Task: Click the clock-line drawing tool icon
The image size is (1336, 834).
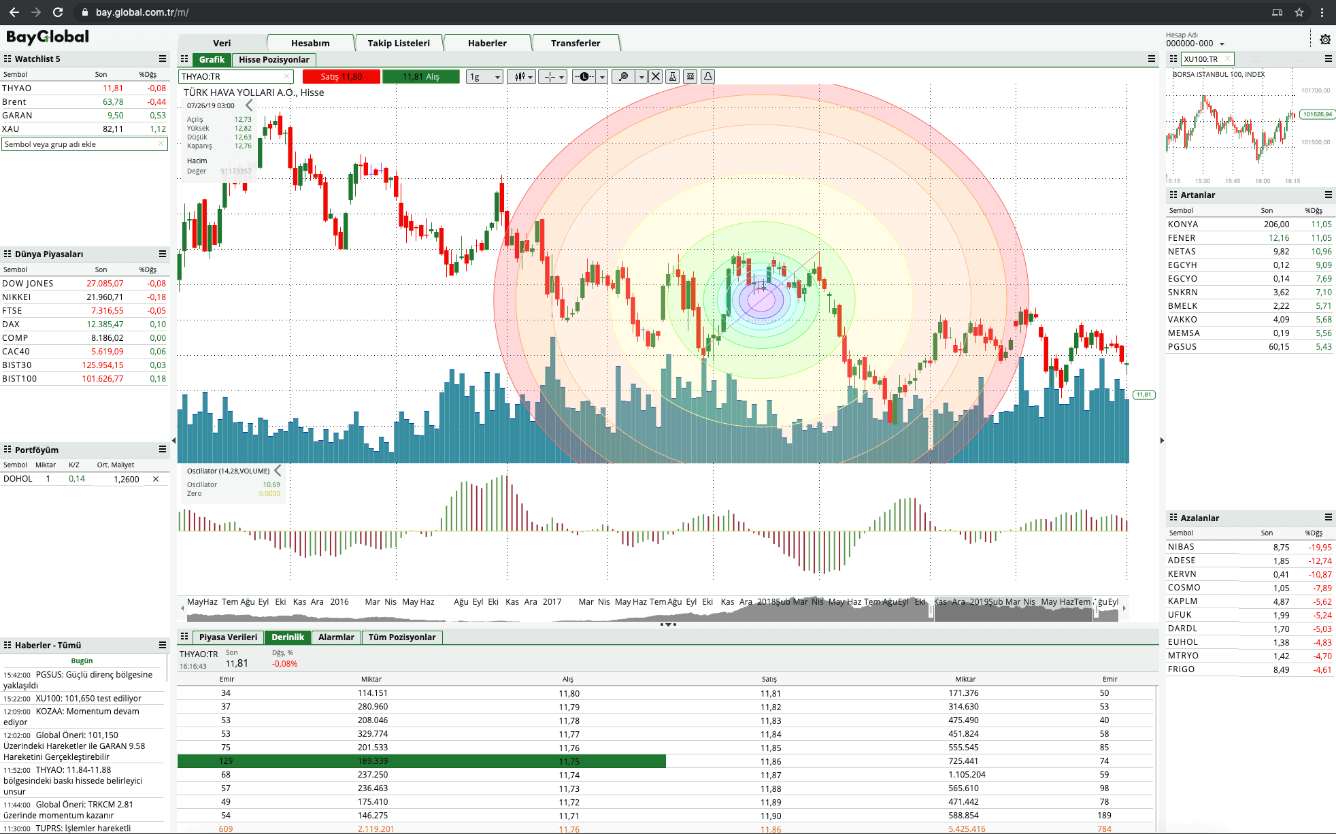Action: point(586,76)
